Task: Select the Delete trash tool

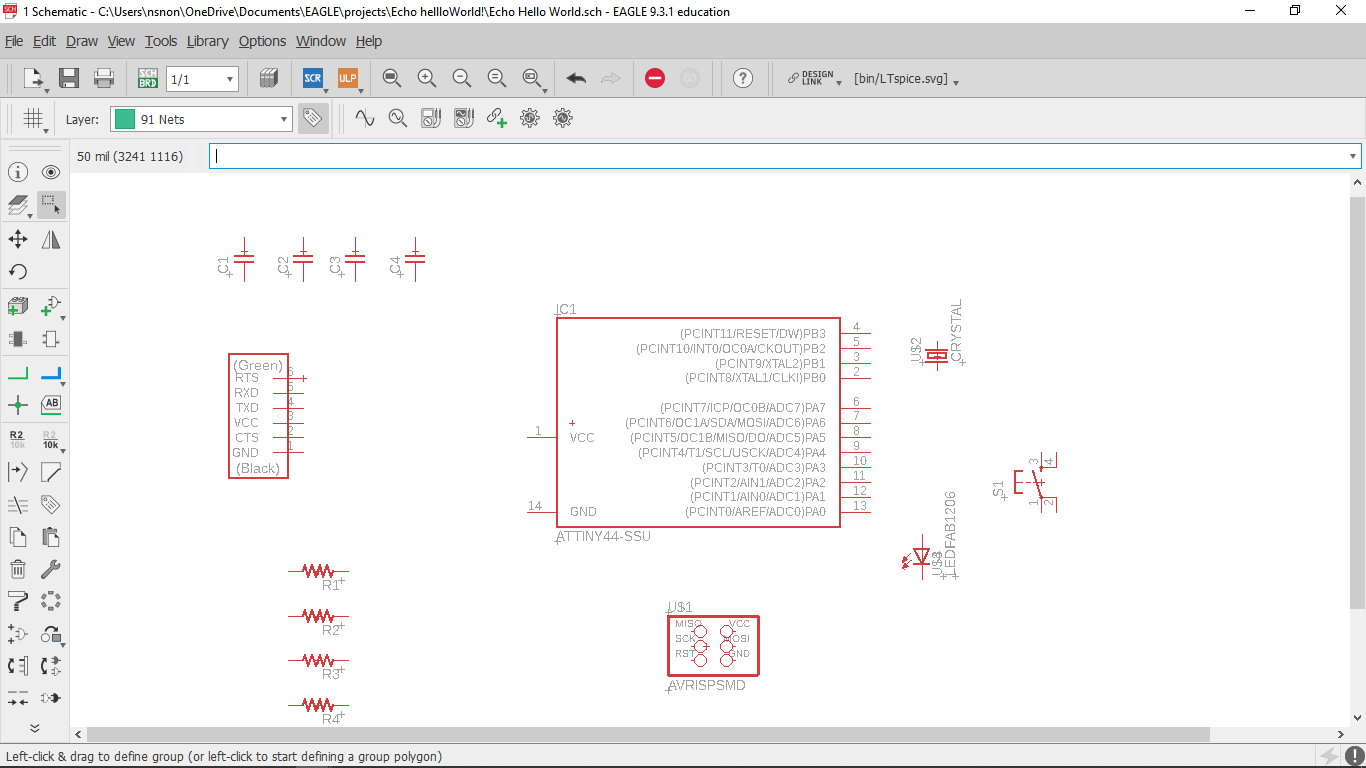Action: click(18, 570)
